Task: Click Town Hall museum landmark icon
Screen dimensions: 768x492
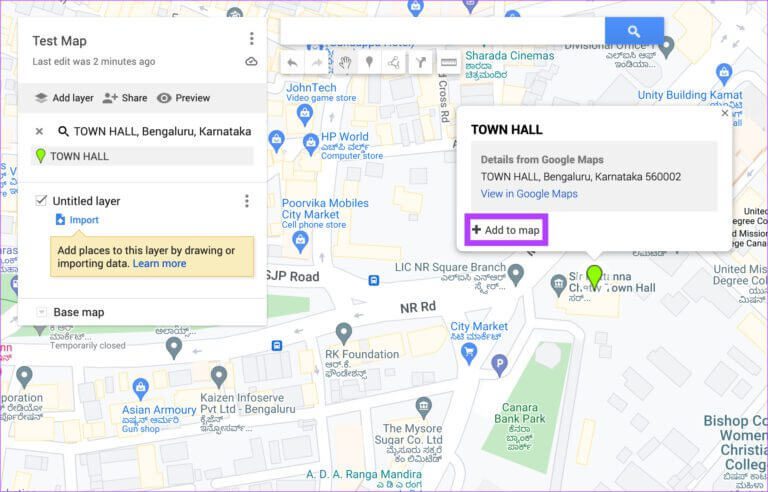Action: point(558,285)
